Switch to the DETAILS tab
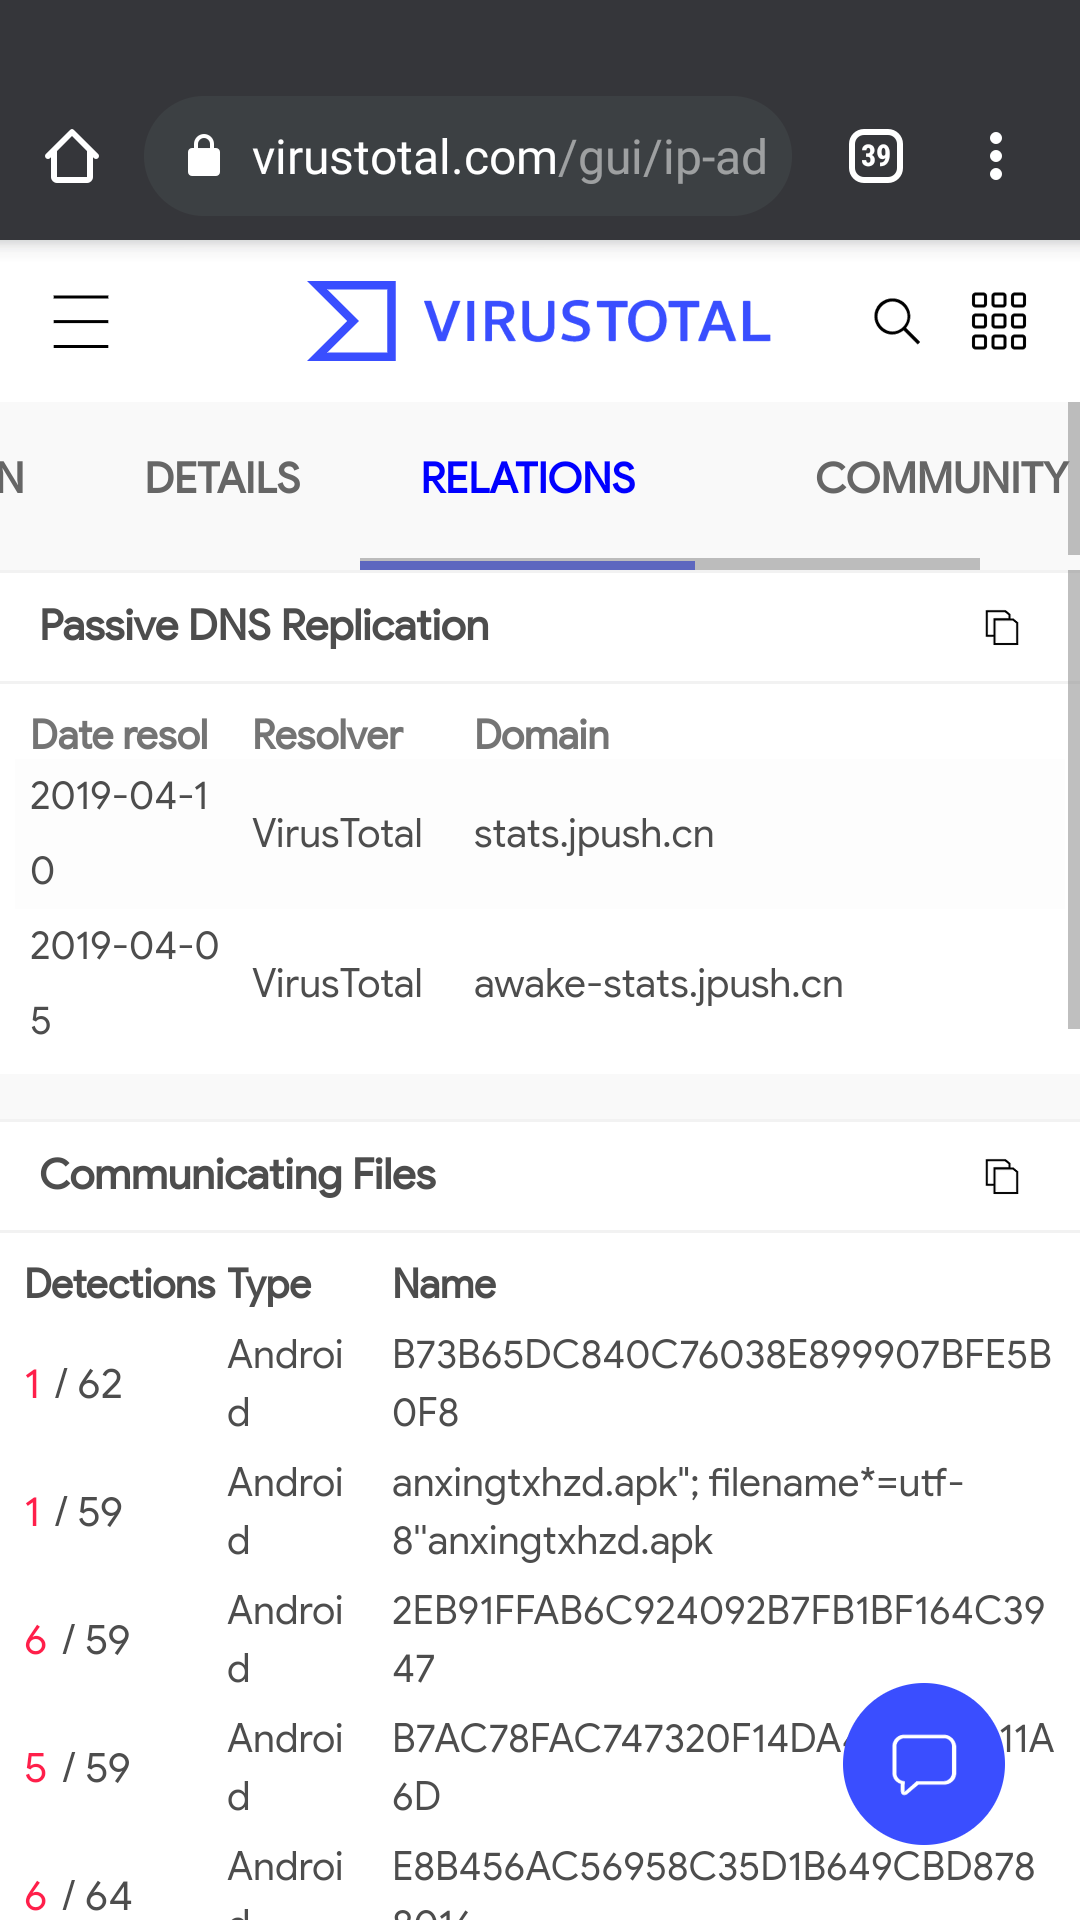Screen dimensions: 1080x1920 (x=223, y=478)
